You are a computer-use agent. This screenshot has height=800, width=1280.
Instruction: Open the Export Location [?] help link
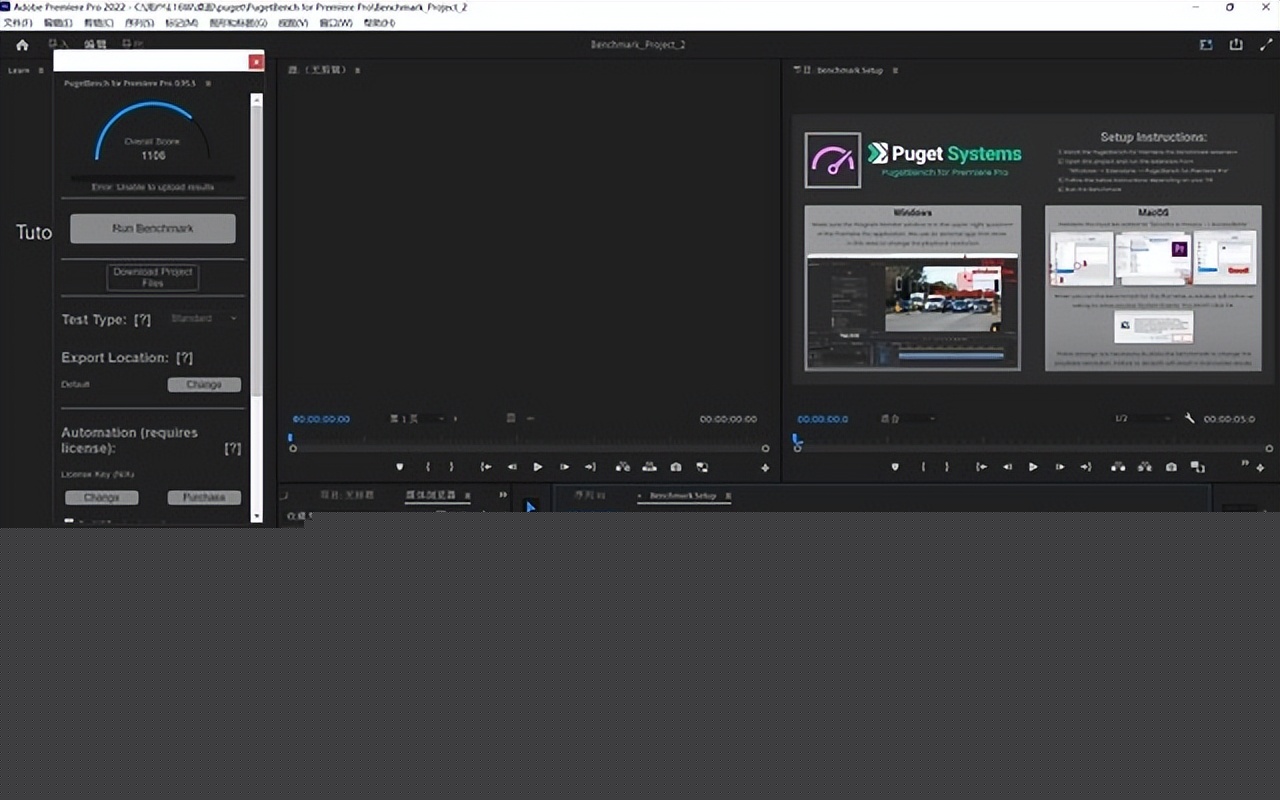tap(184, 358)
